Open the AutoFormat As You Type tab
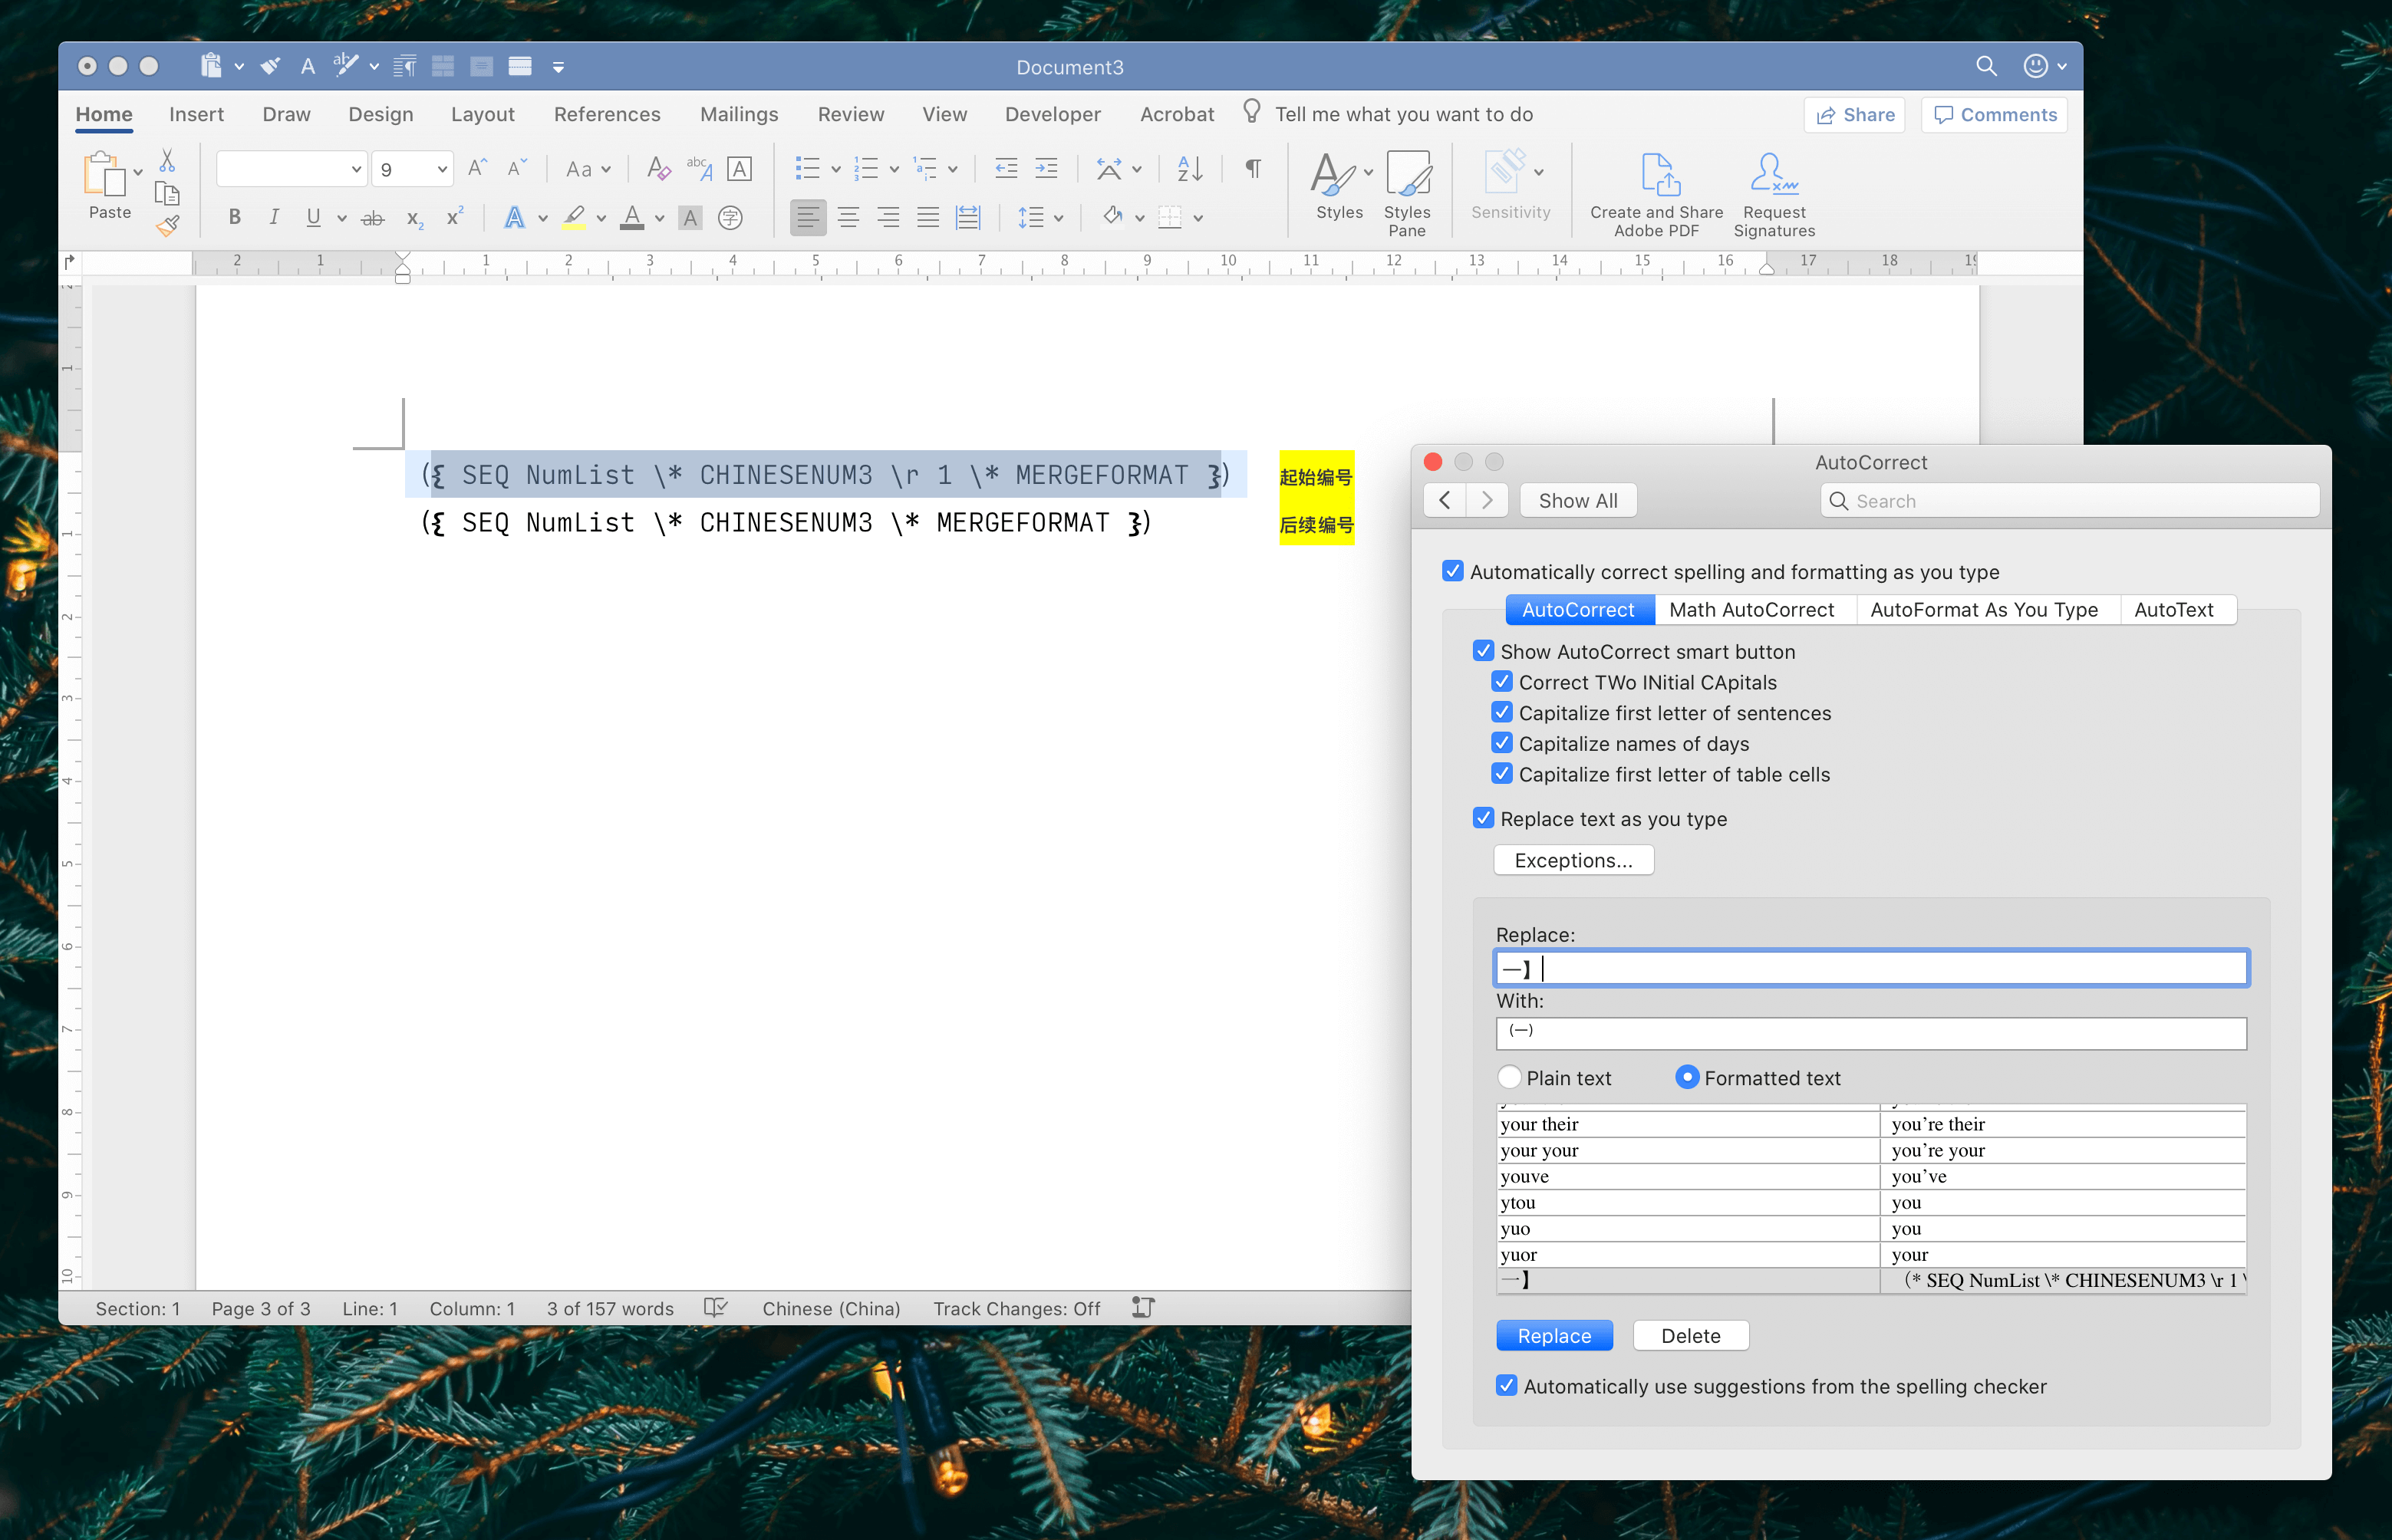The image size is (2392, 1540). (1984, 609)
